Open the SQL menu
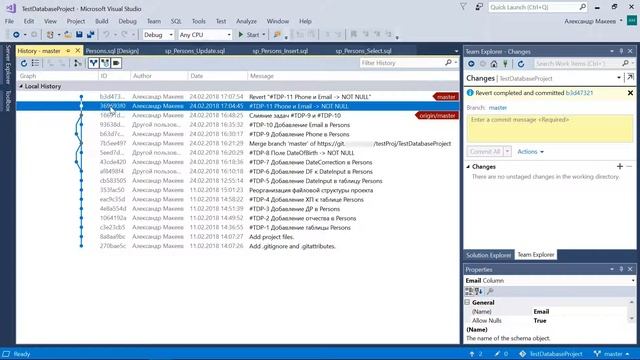640x360 pixels. (x=176, y=21)
